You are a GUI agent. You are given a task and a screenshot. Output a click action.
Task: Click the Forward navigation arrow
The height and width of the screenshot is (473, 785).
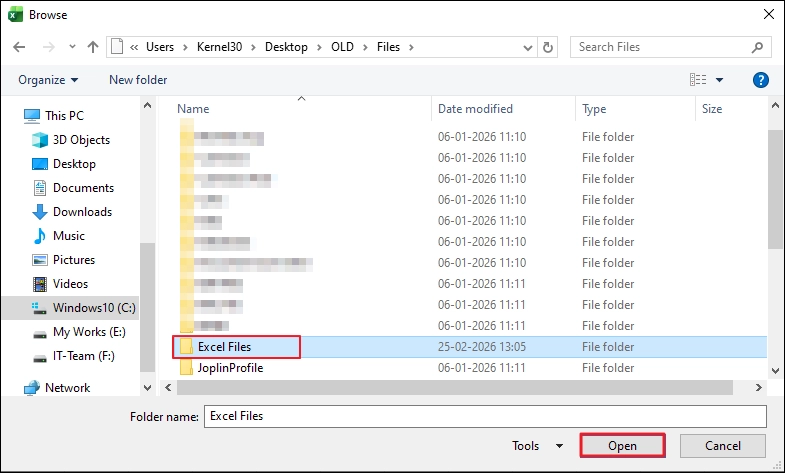coord(49,47)
